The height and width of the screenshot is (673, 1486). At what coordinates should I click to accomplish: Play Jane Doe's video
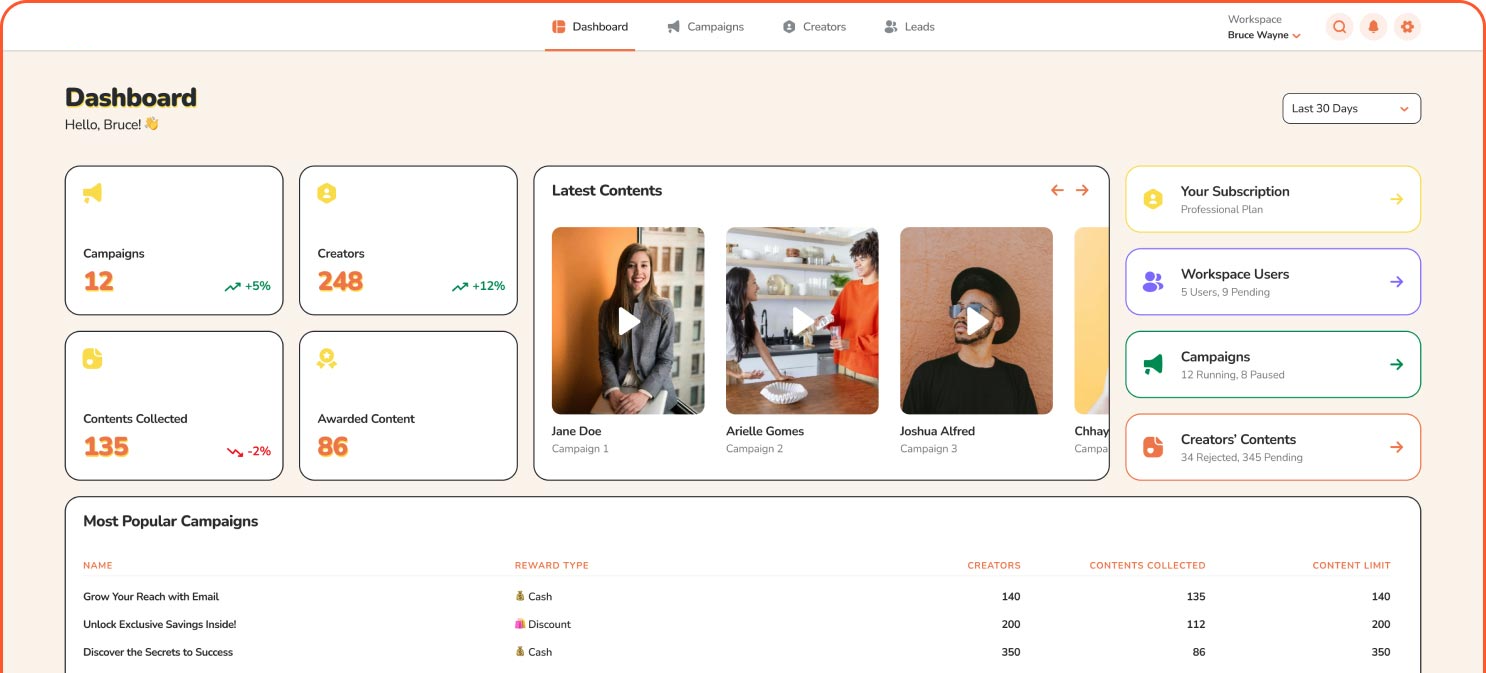(x=628, y=321)
